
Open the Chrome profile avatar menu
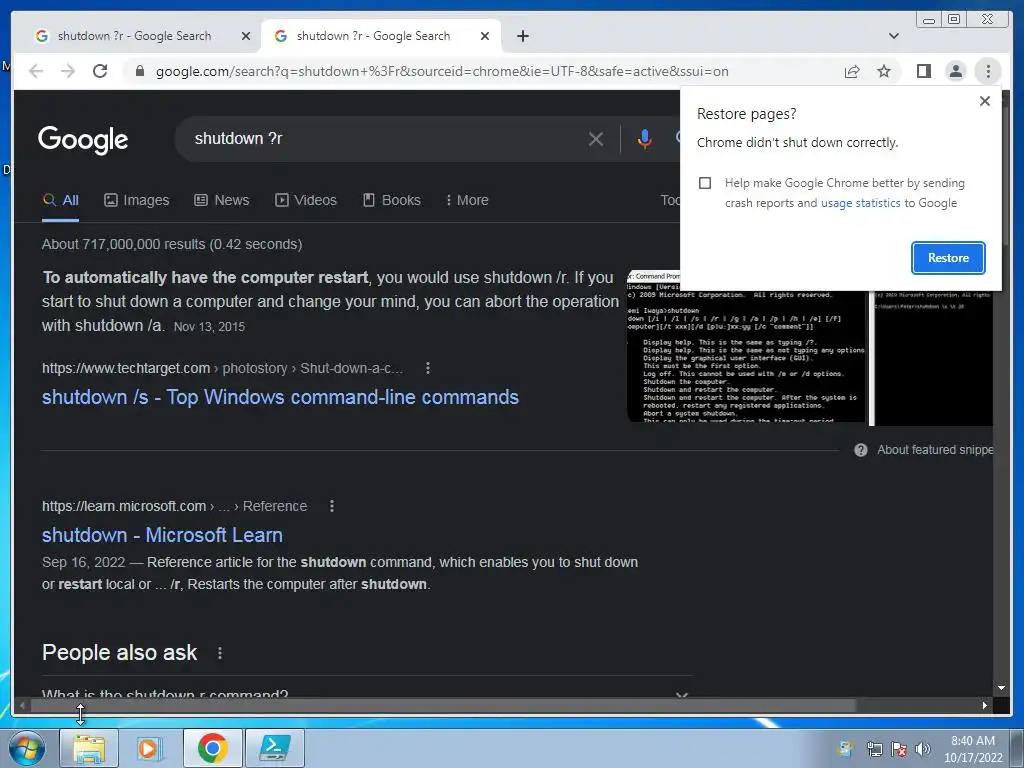click(x=955, y=71)
